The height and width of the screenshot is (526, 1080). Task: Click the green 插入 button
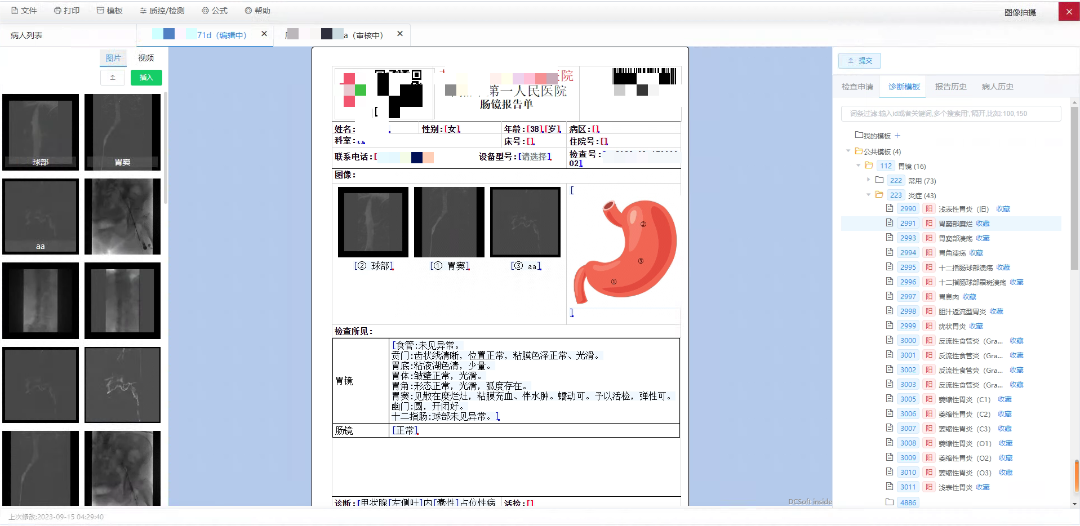[146, 78]
